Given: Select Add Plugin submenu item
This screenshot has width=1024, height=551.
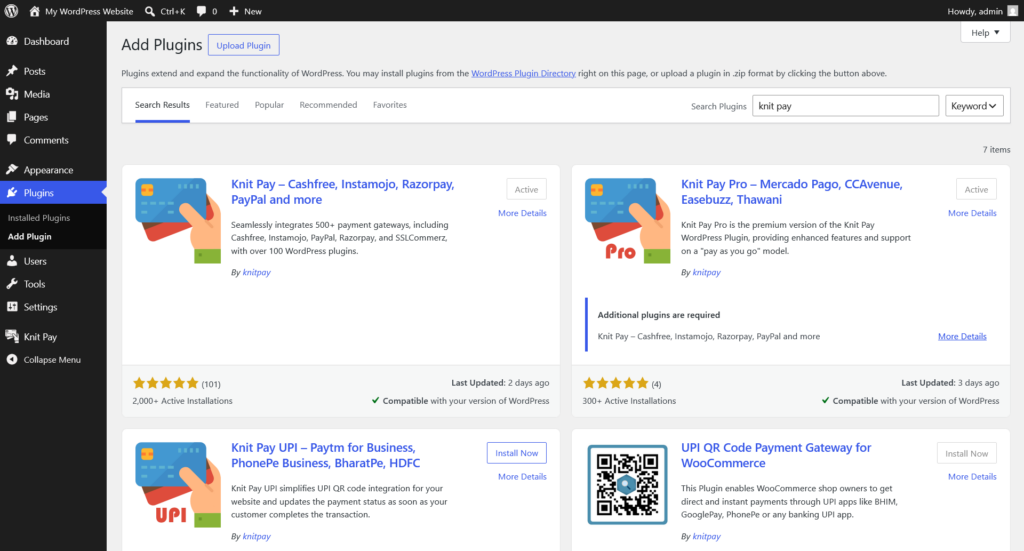Looking at the screenshot, I should click(x=29, y=237).
